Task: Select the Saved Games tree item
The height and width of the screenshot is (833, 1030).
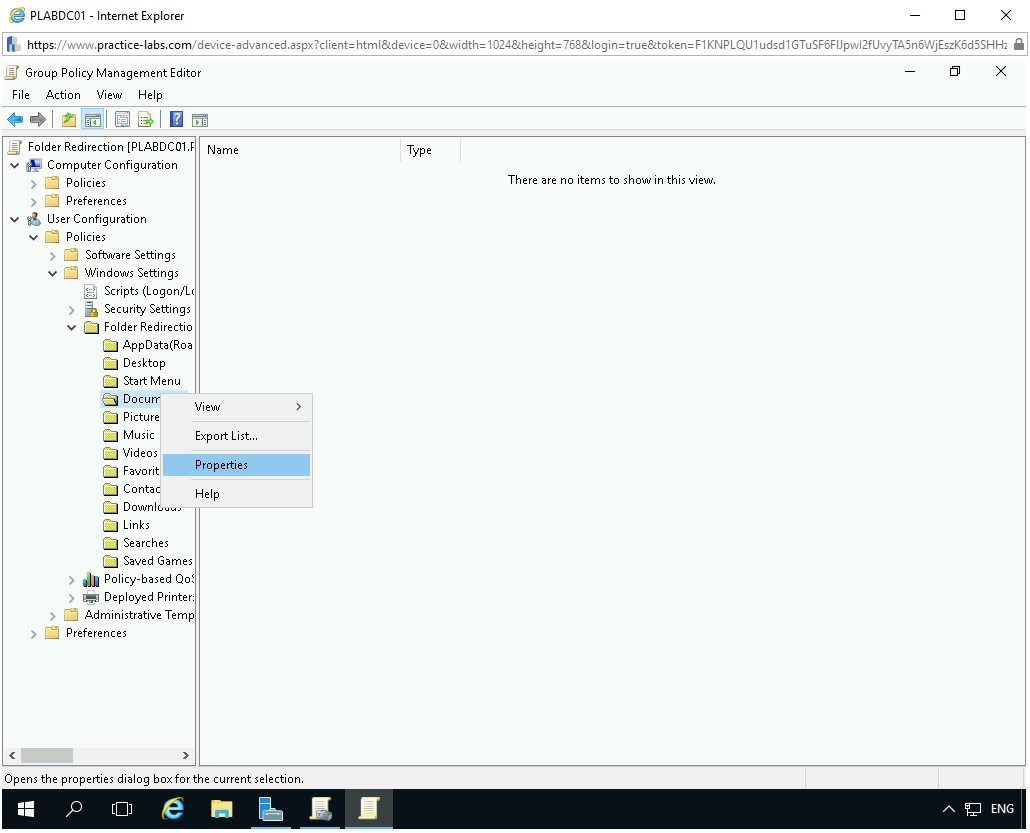Action: (x=157, y=560)
